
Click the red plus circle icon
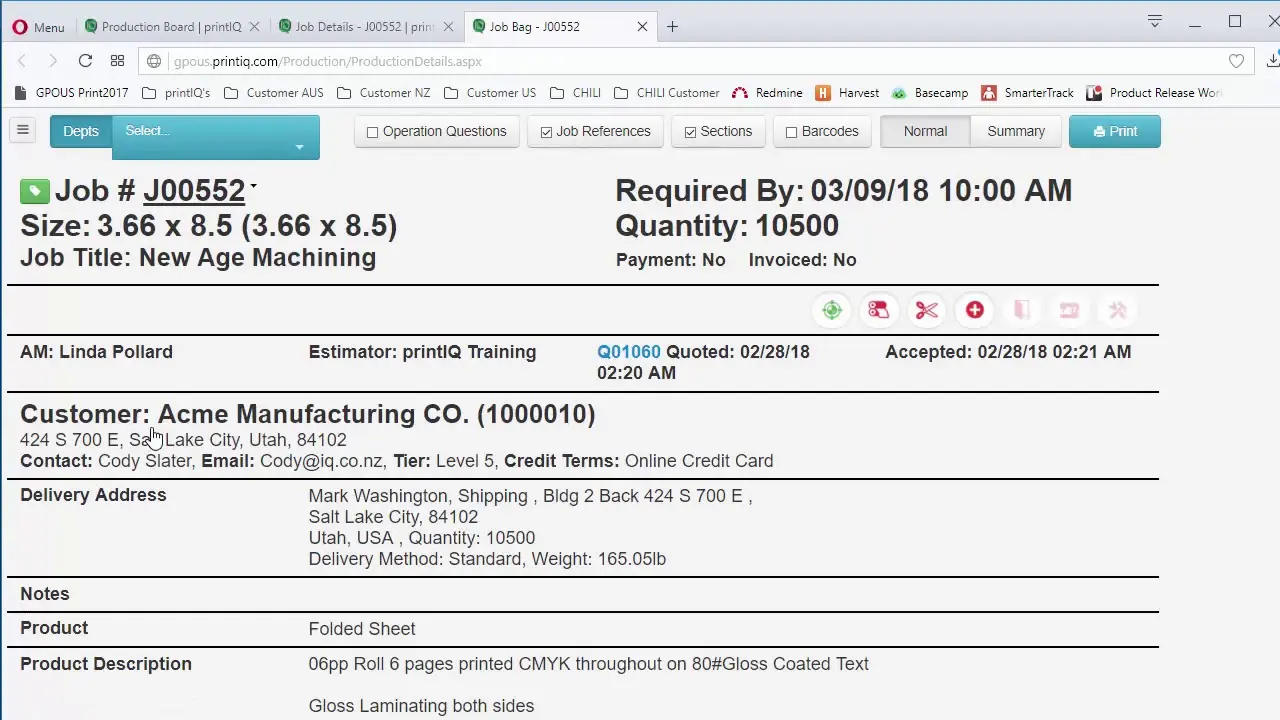(x=975, y=311)
